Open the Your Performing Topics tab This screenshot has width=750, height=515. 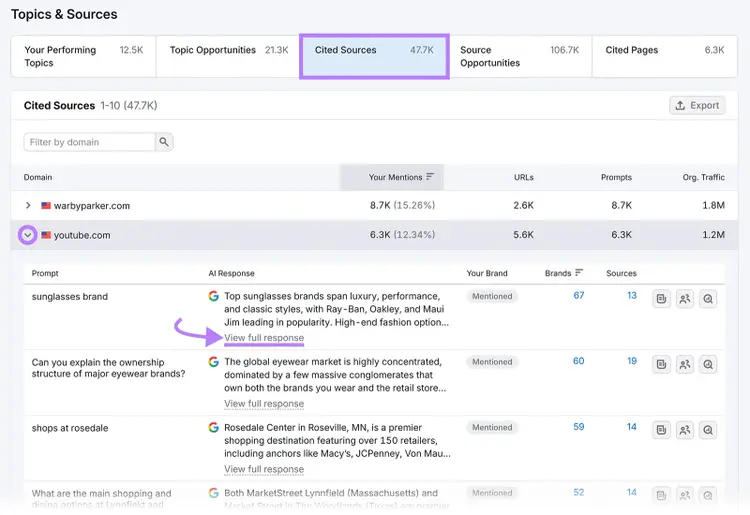click(83, 56)
